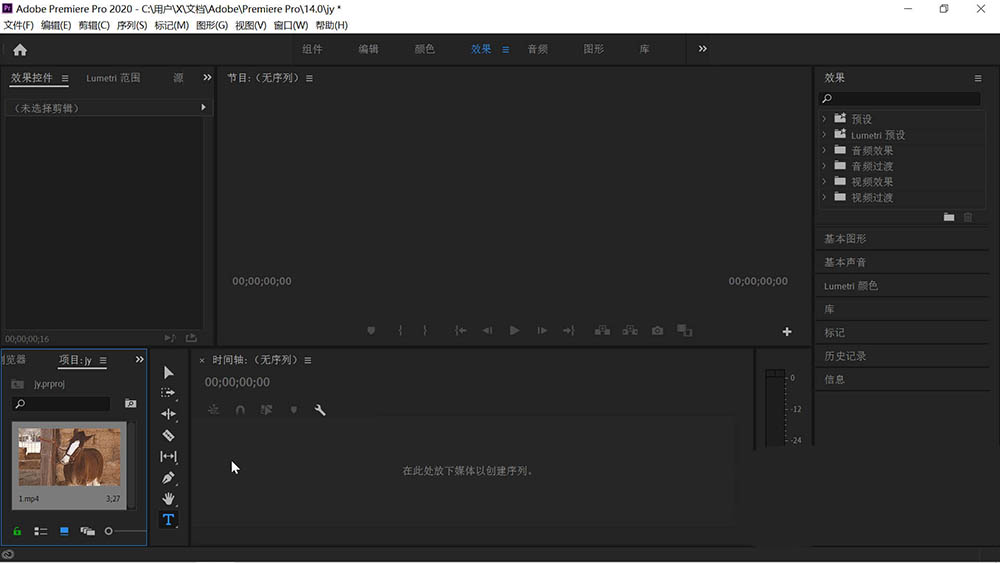
Task: Expand the 音频效果 folder
Action: click(x=824, y=150)
